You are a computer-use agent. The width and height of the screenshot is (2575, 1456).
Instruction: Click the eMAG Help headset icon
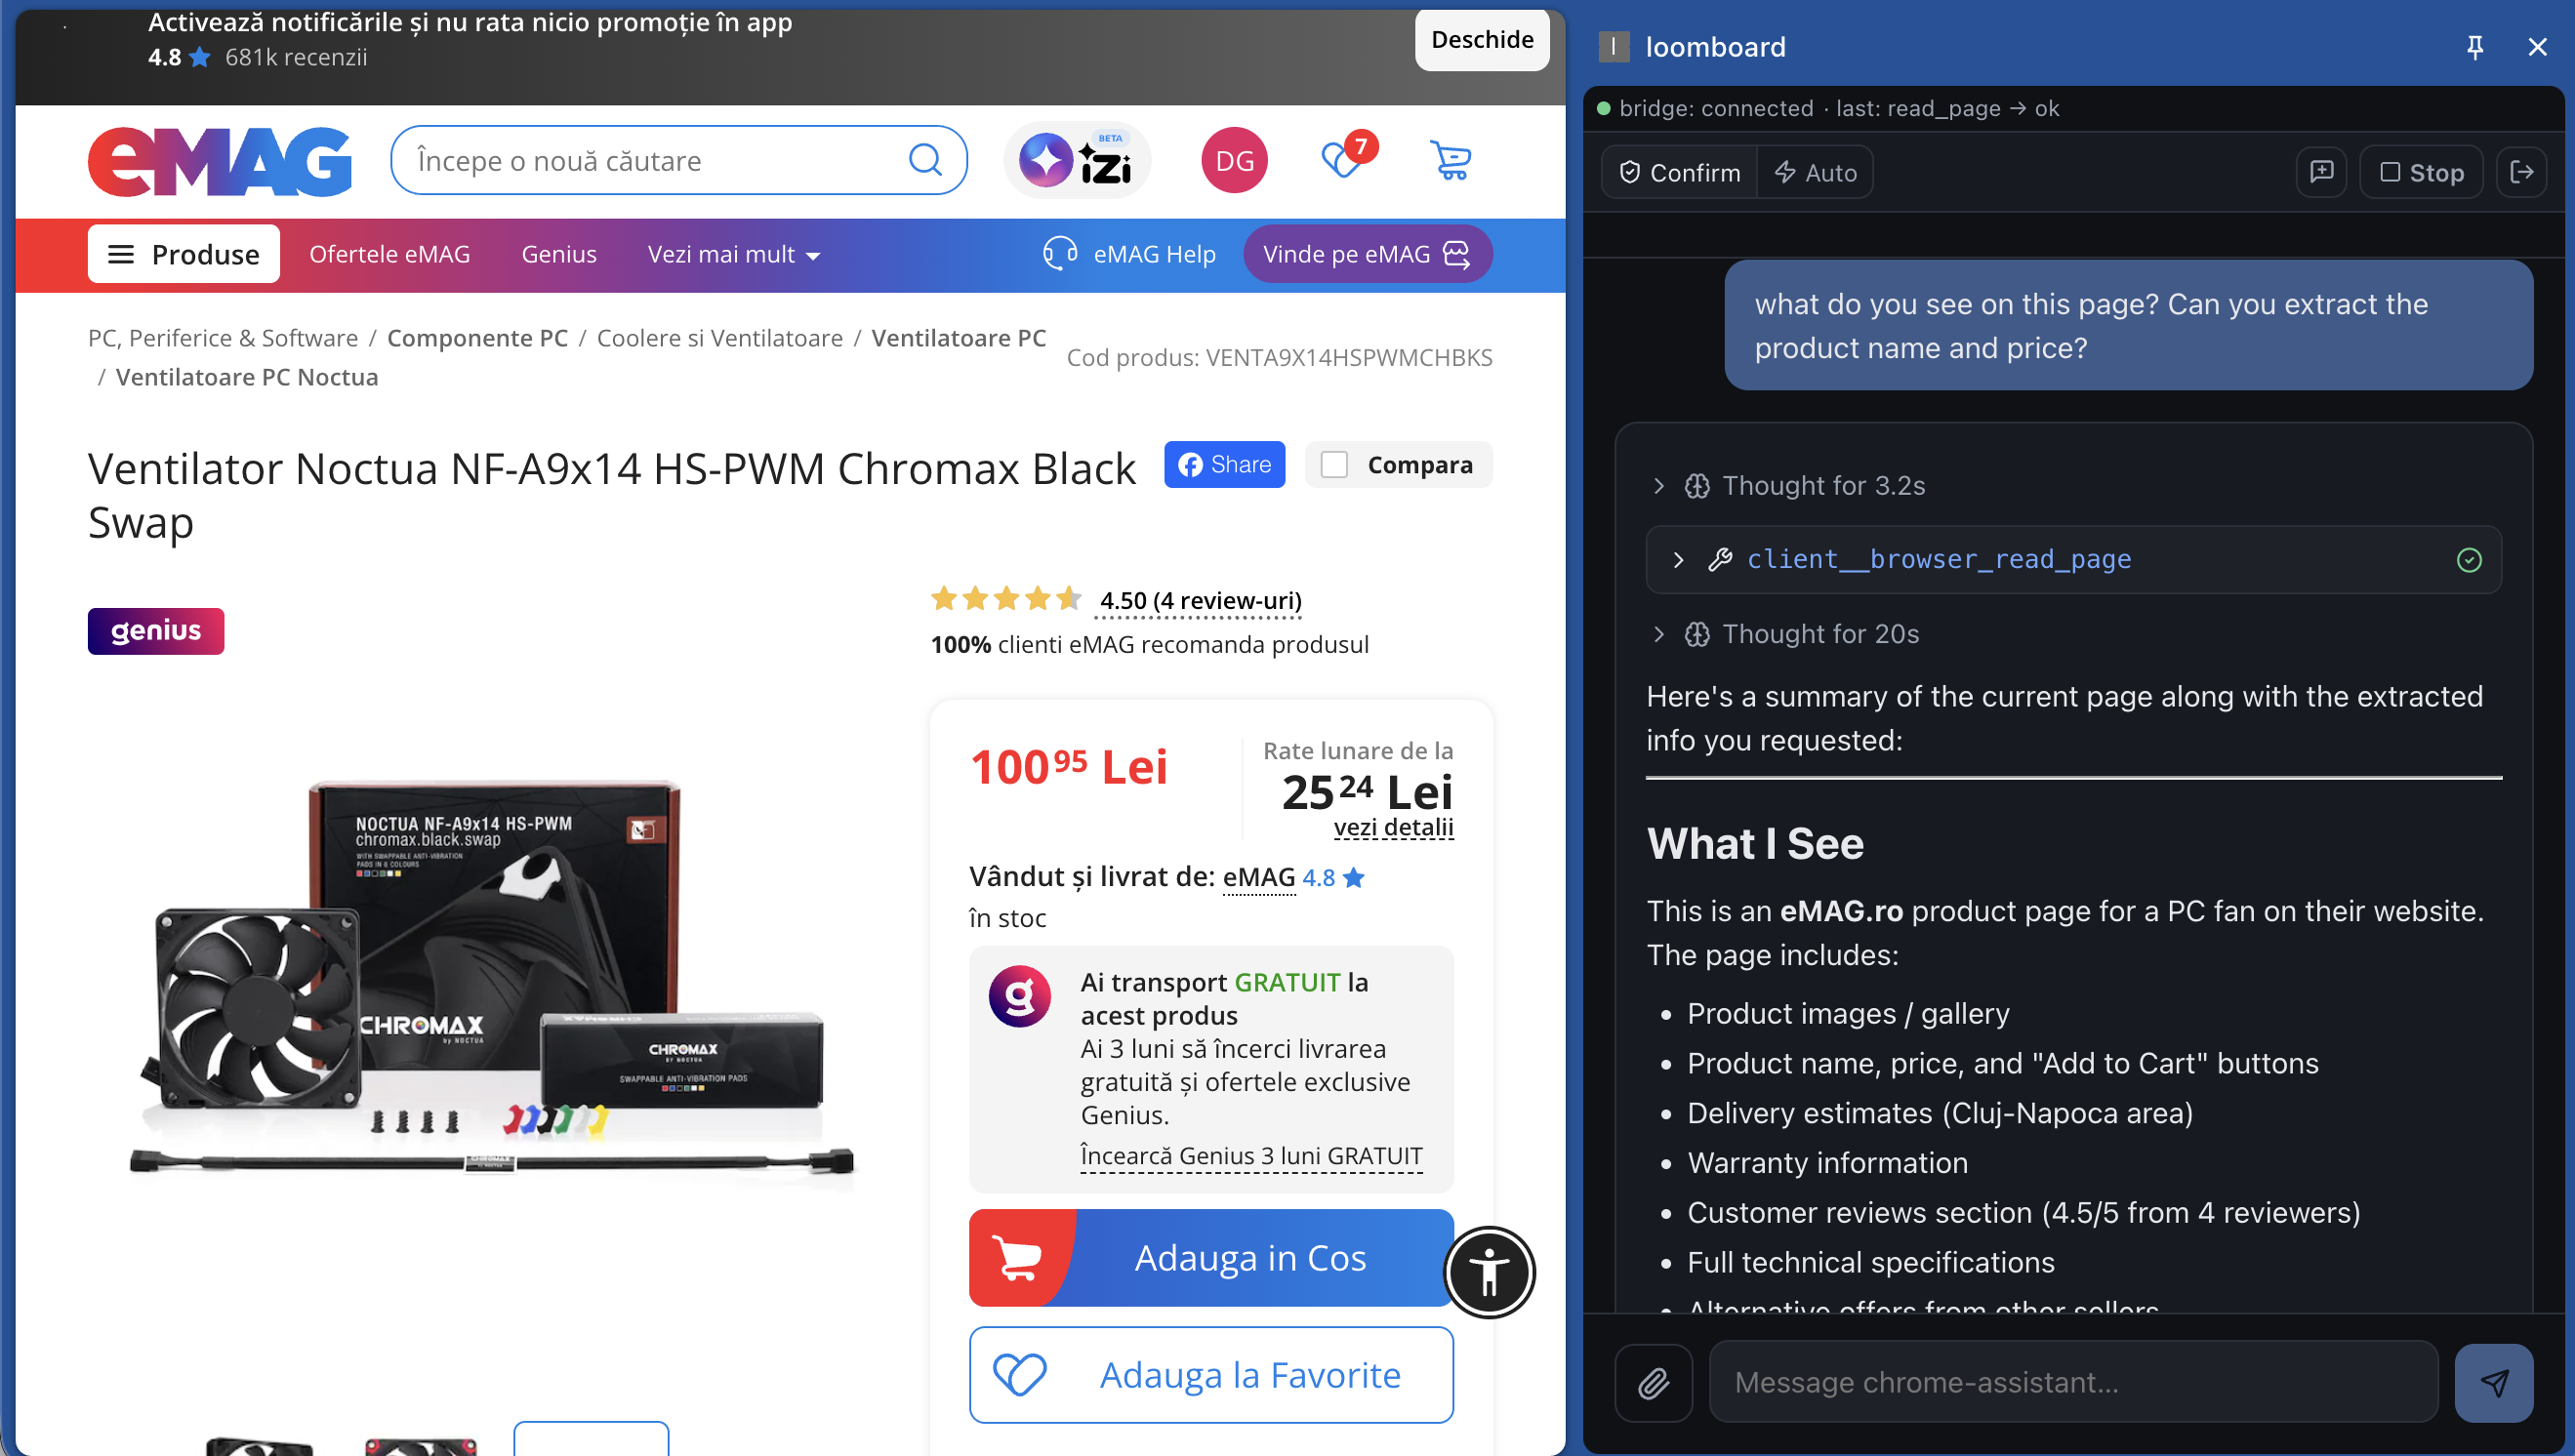pos(1060,254)
